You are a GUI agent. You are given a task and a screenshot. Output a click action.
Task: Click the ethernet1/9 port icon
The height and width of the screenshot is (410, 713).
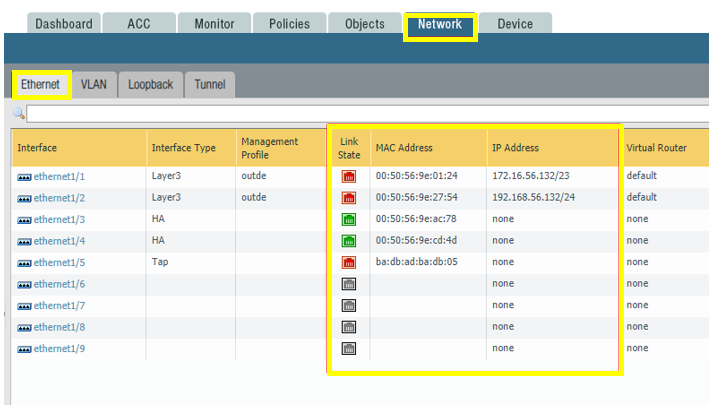(24, 350)
